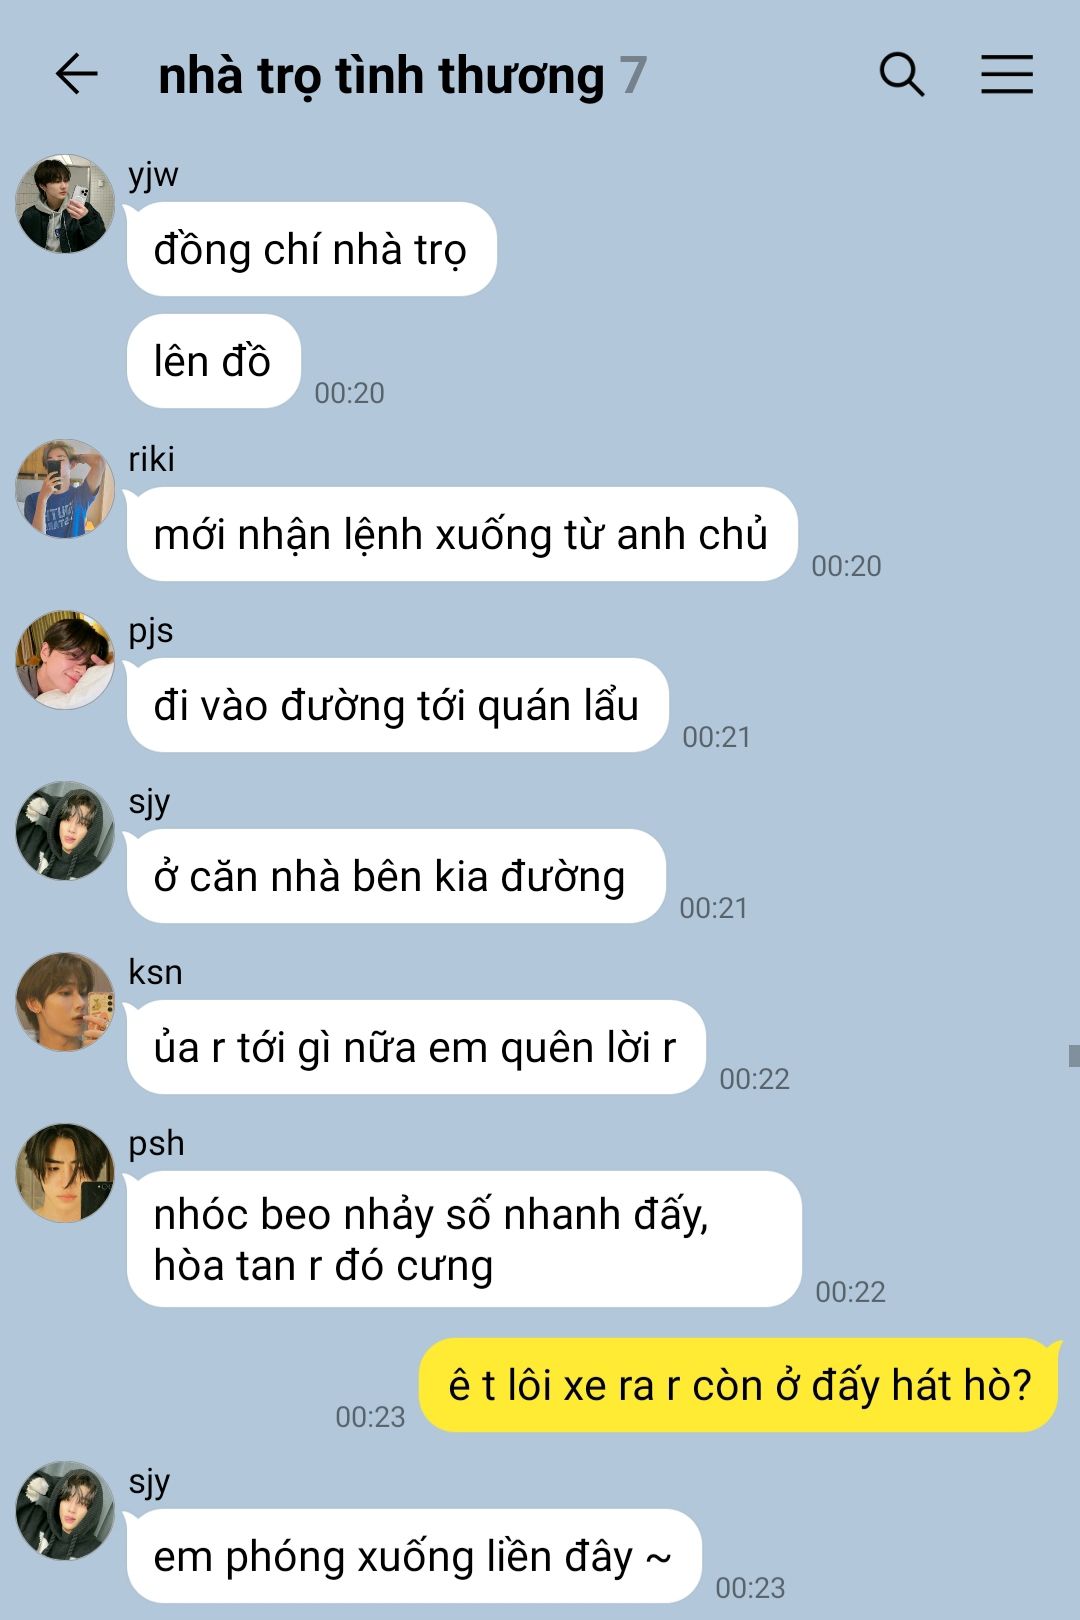Select the message 'đồng chí nhà trọ'

[x=311, y=249]
